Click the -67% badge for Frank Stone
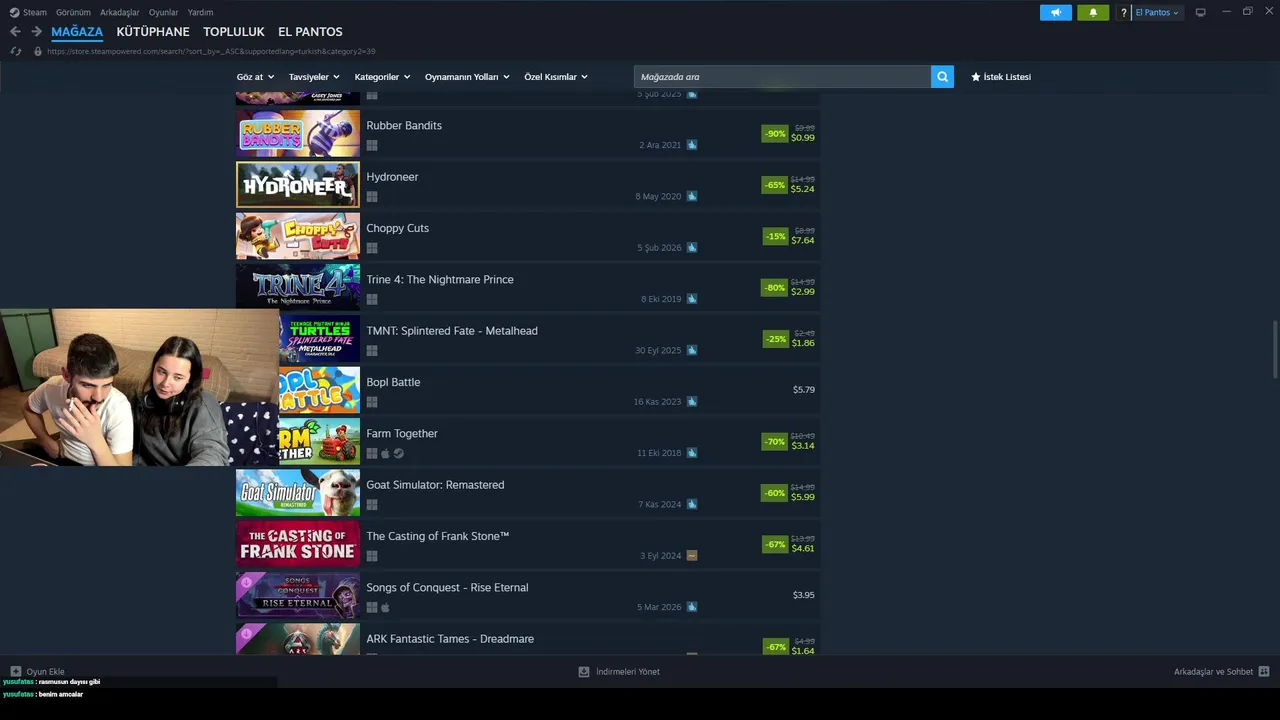The height and width of the screenshot is (720, 1280). click(775, 545)
